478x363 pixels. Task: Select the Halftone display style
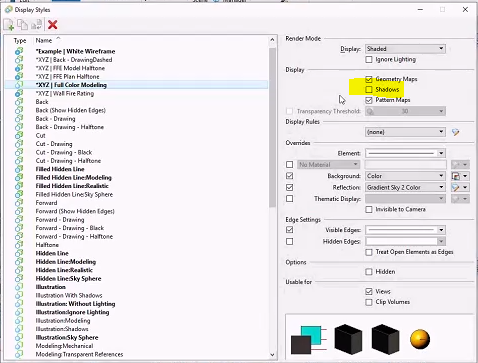(47, 245)
